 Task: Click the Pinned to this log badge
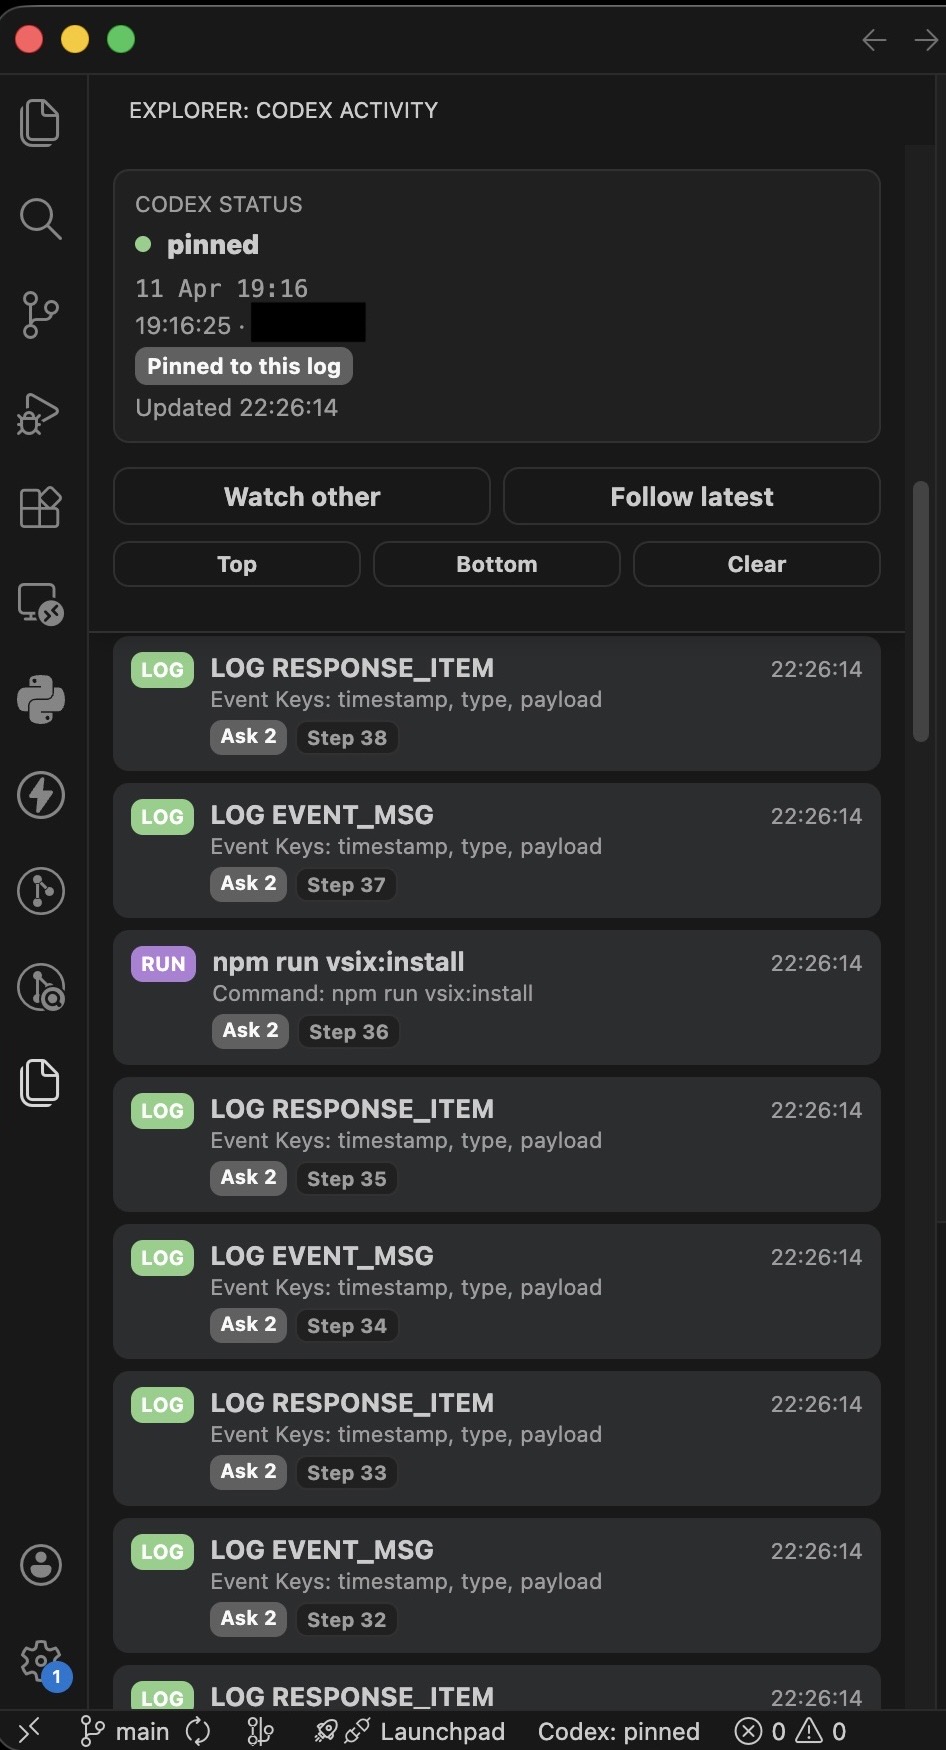(243, 366)
